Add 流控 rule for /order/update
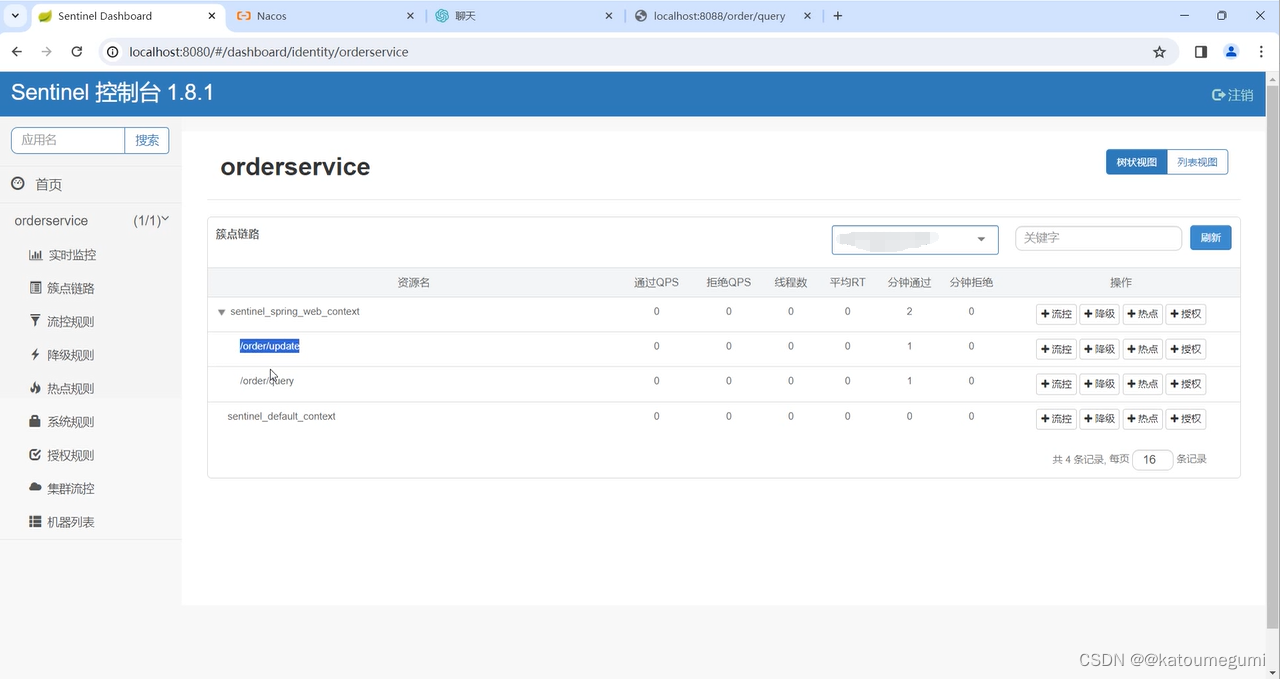The width and height of the screenshot is (1280, 679). [1056, 349]
